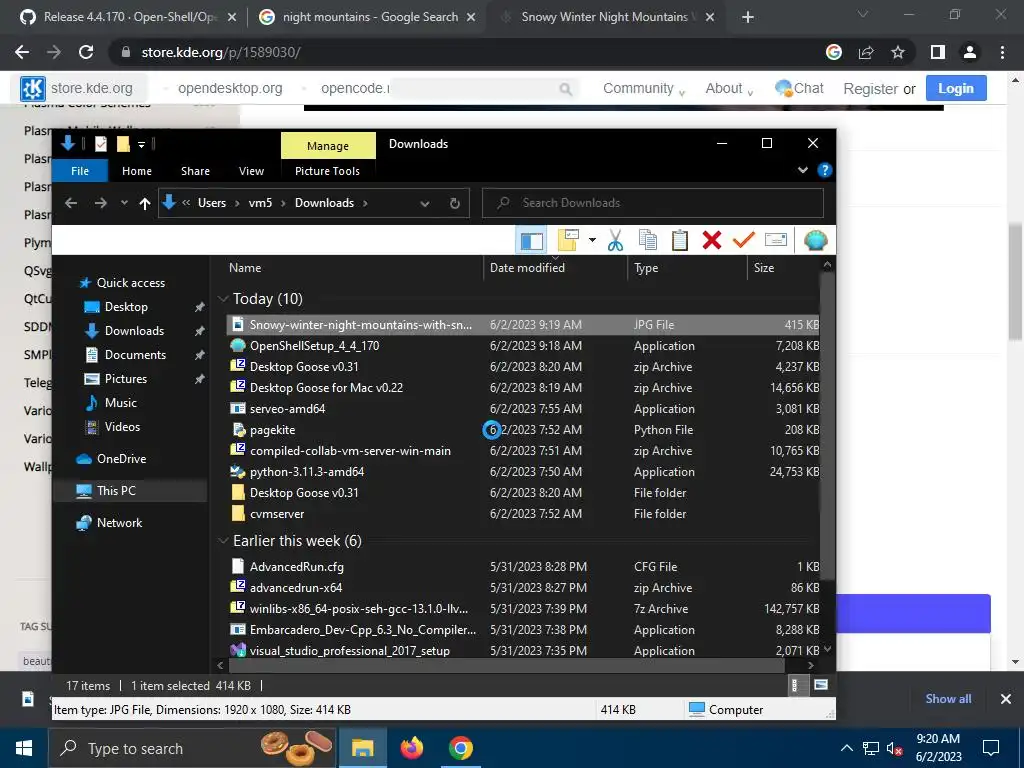Viewport: 1024px width, 768px height.
Task: Click Users in the address breadcrumb
Action: (x=212, y=203)
